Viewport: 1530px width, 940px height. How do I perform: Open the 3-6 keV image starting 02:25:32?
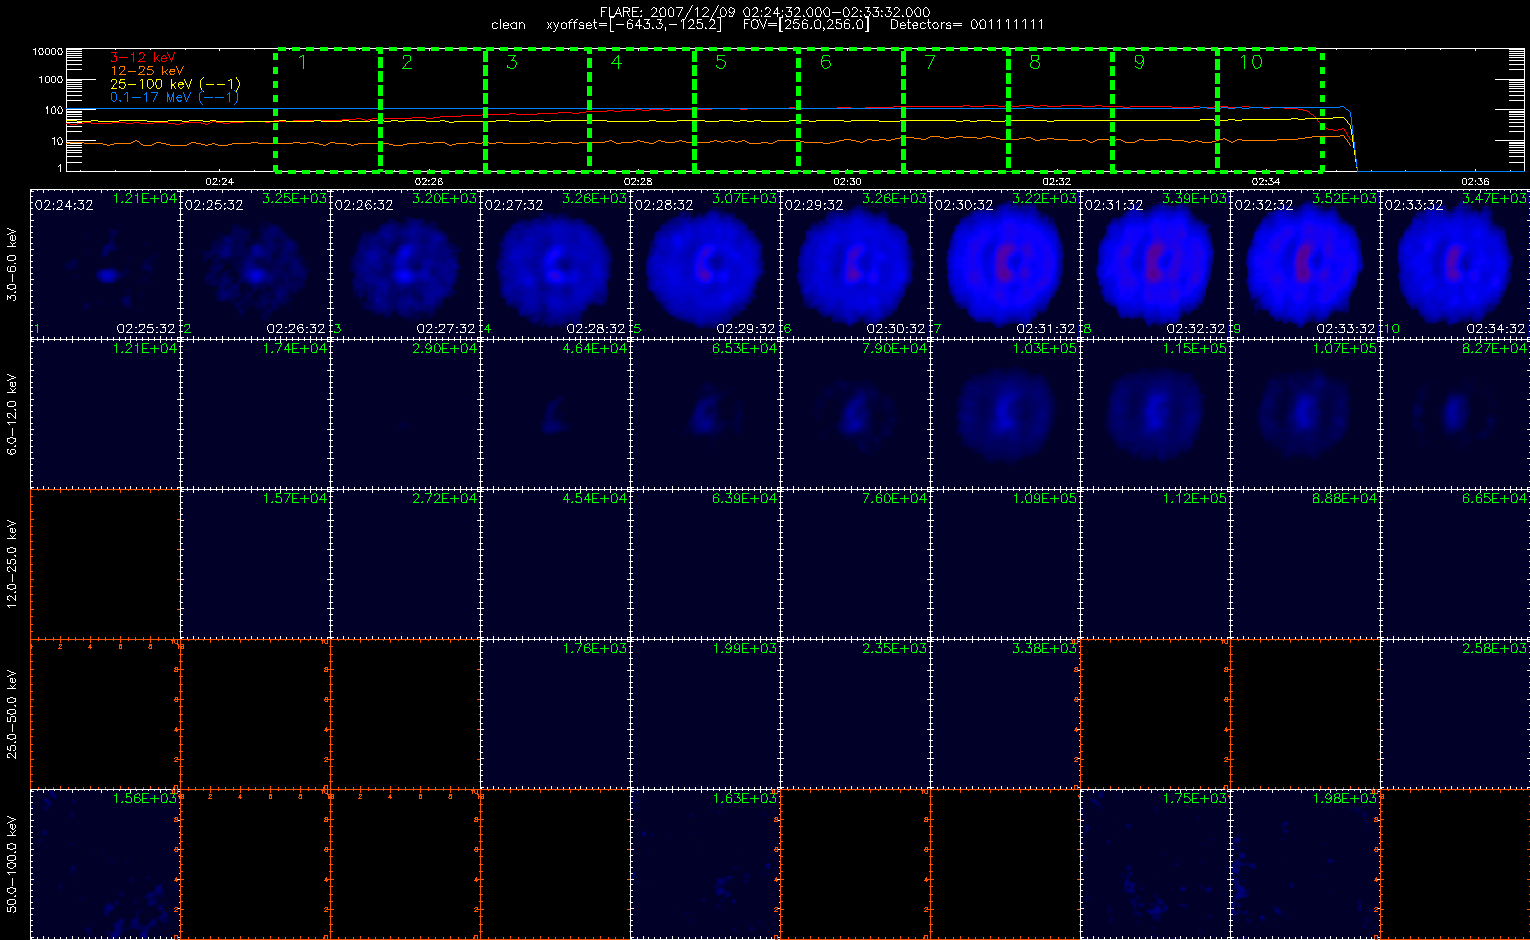pos(256,264)
